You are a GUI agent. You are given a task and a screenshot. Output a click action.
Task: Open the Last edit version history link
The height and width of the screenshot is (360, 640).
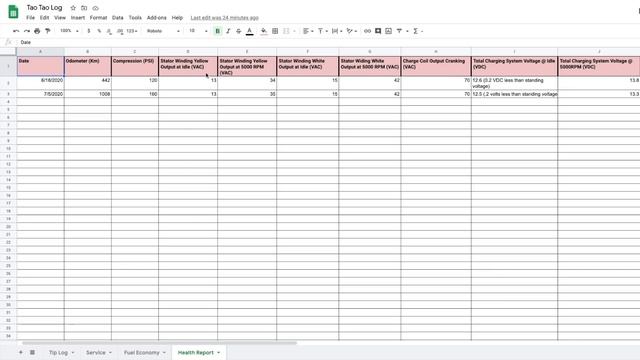pos(224,18)
